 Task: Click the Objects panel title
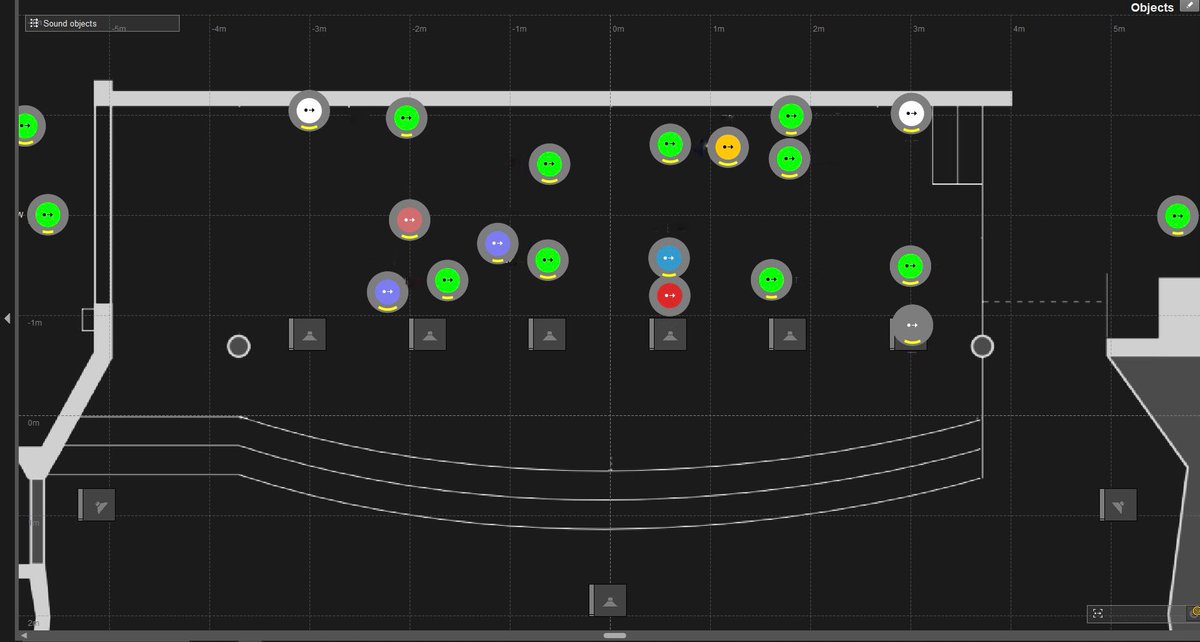pyautogui.click(x=1152, y=7)
